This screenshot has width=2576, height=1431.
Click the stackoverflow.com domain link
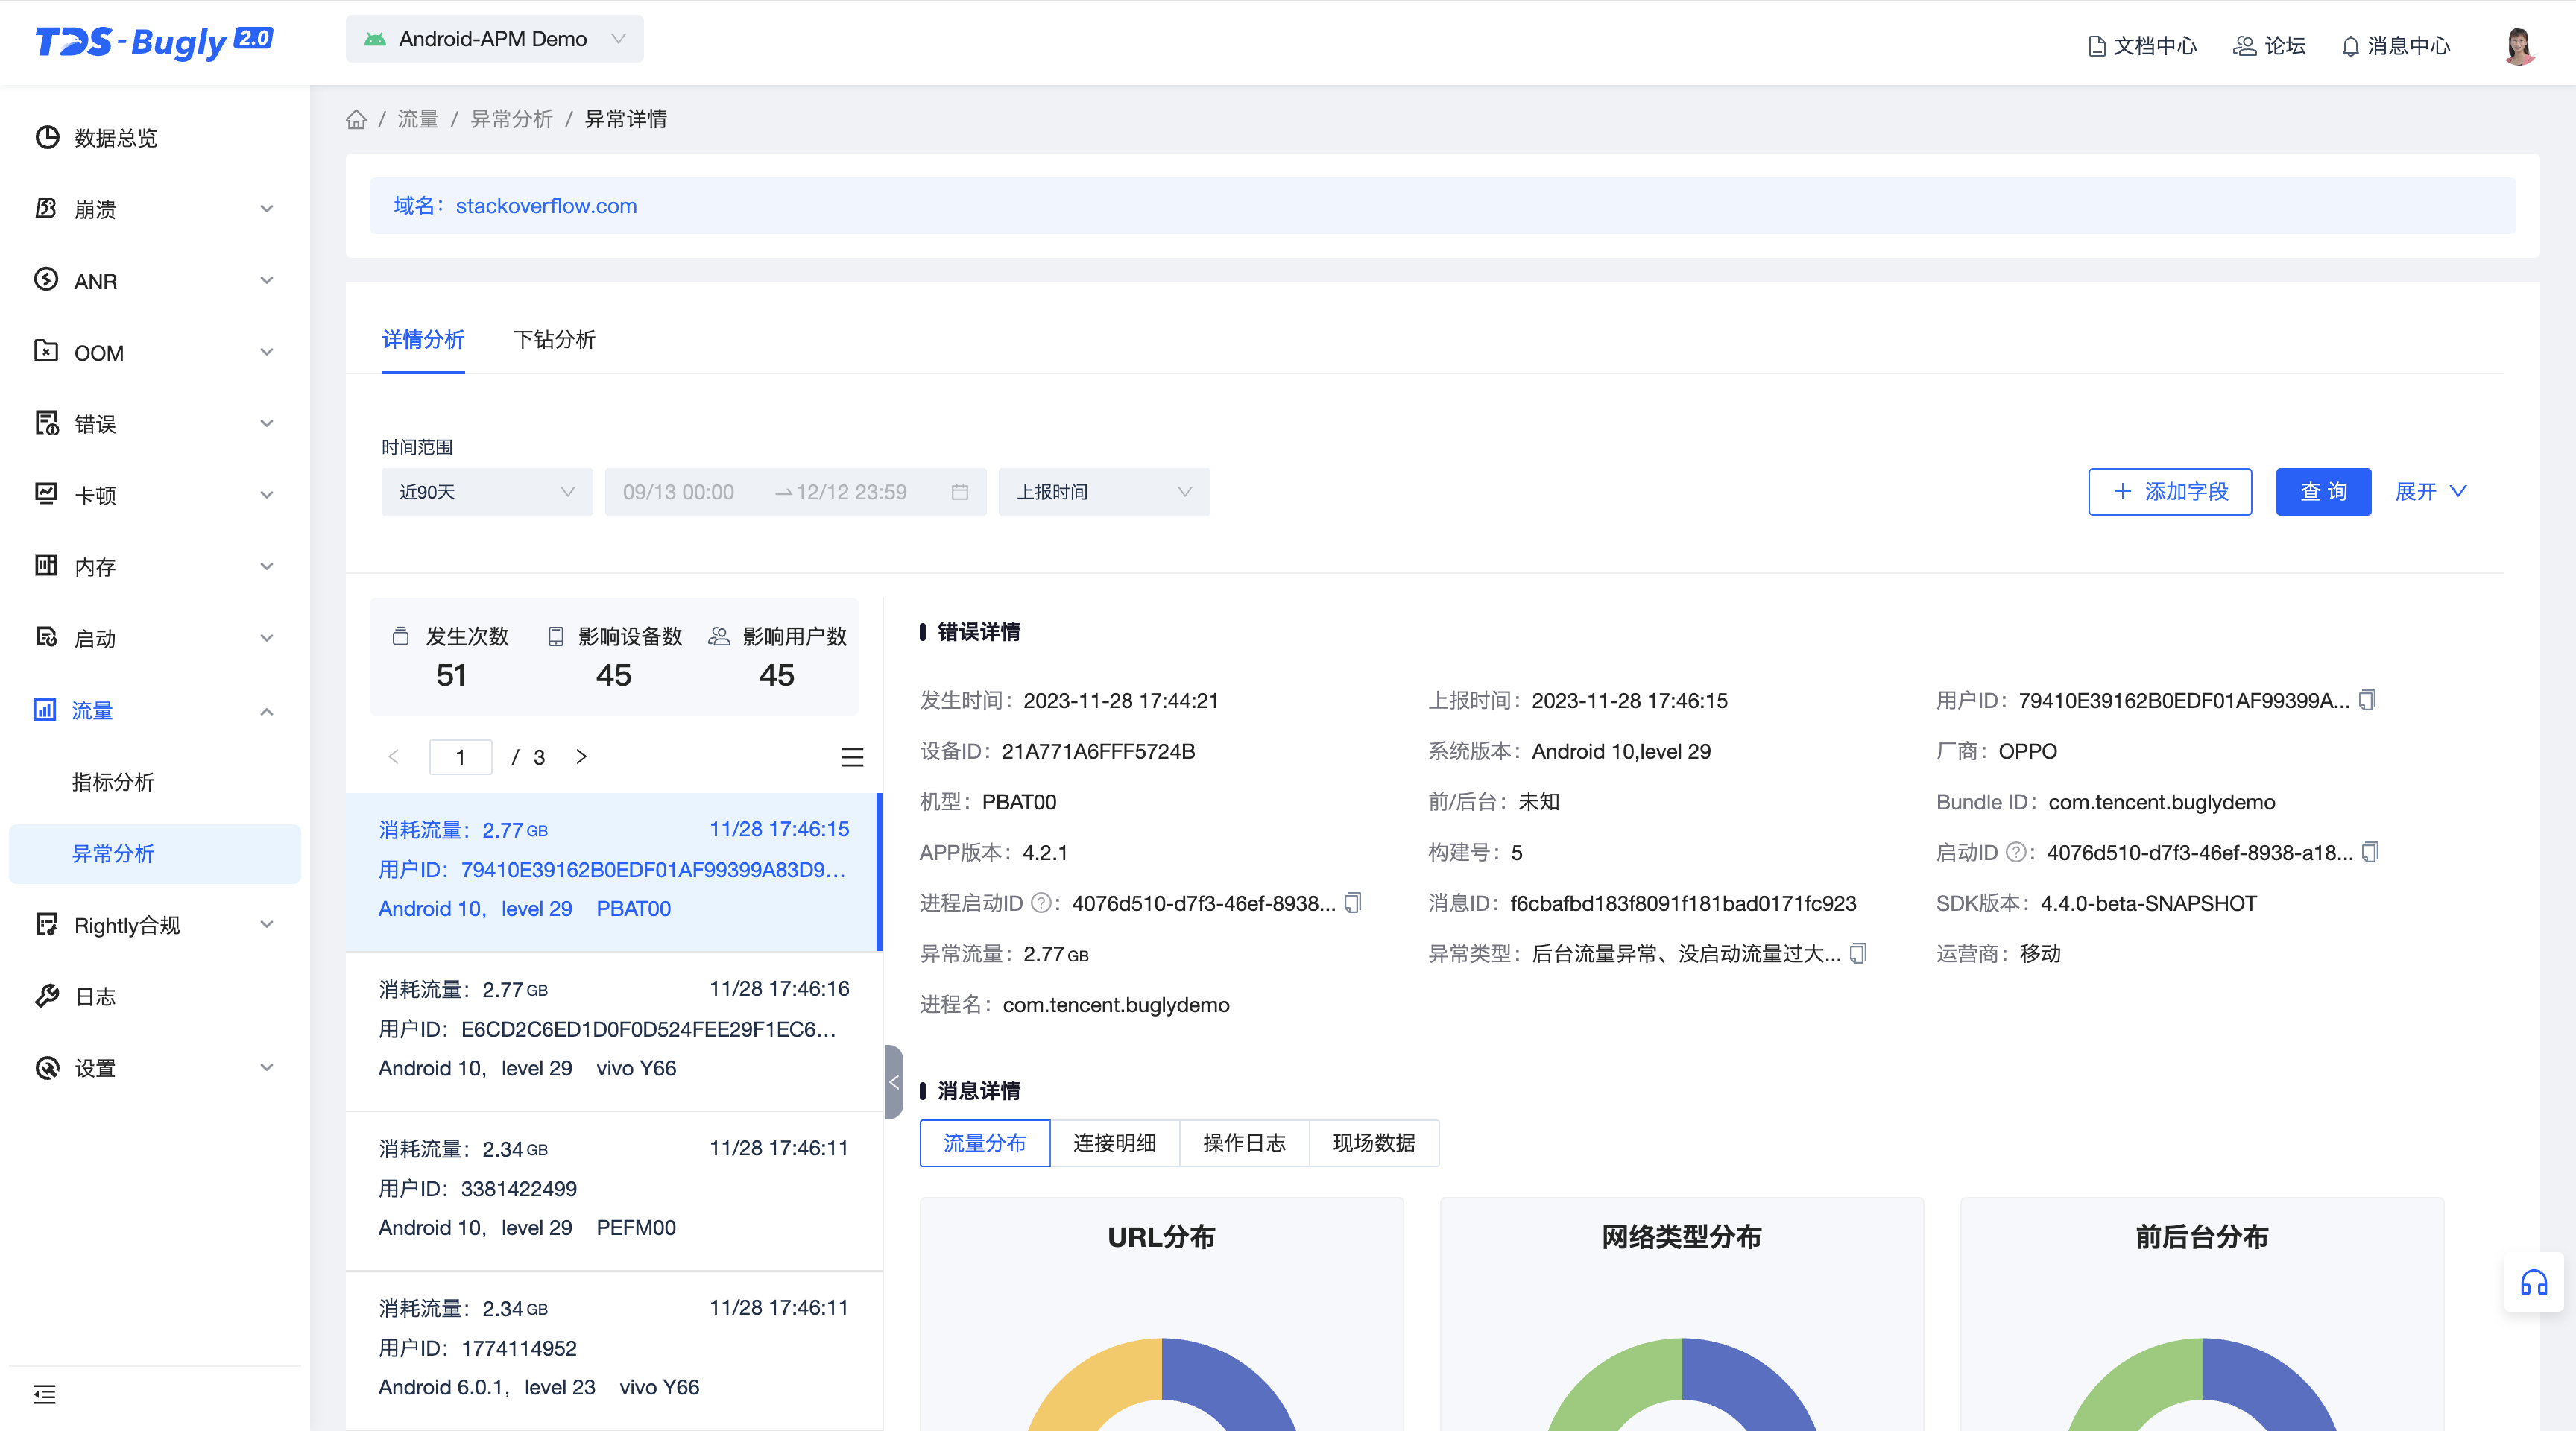pos(546,206)
